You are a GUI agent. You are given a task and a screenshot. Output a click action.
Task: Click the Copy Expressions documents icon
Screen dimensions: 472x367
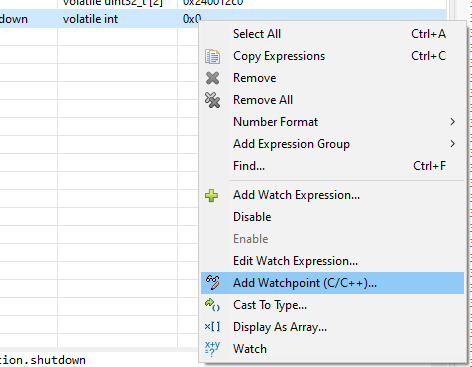click(x=212, y=56)
